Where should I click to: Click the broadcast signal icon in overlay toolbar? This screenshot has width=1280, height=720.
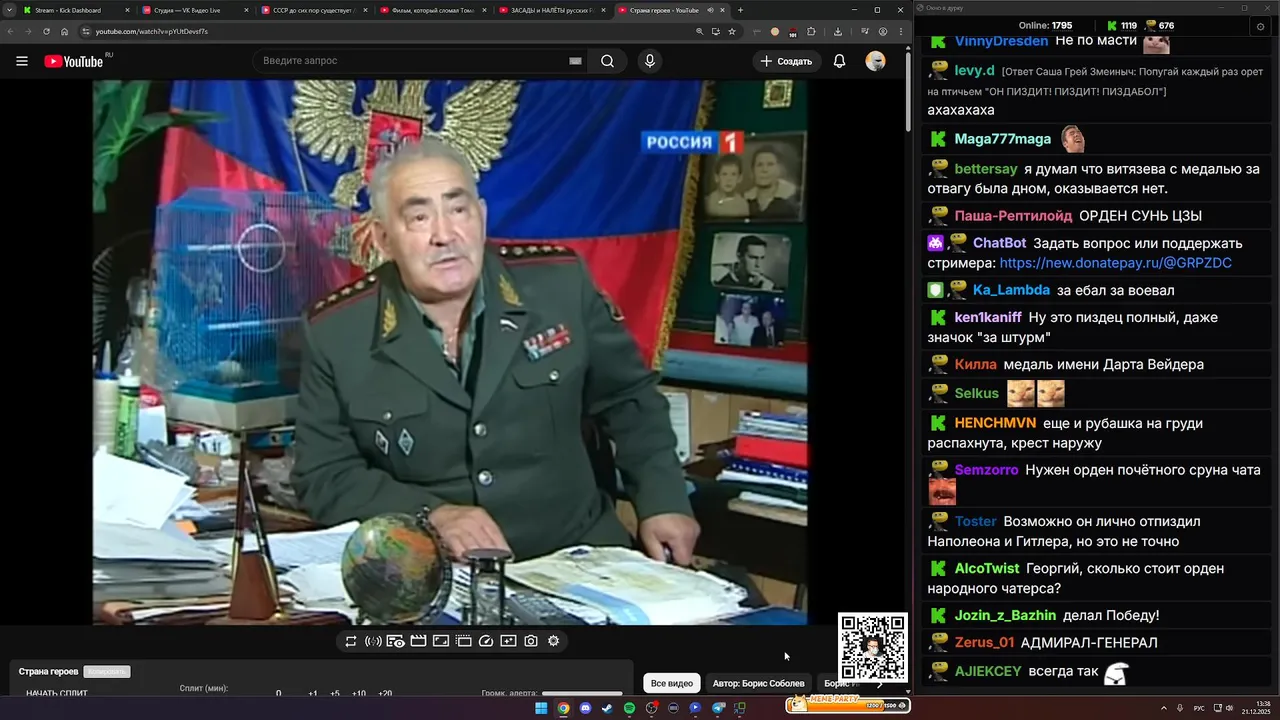[373, 641]
